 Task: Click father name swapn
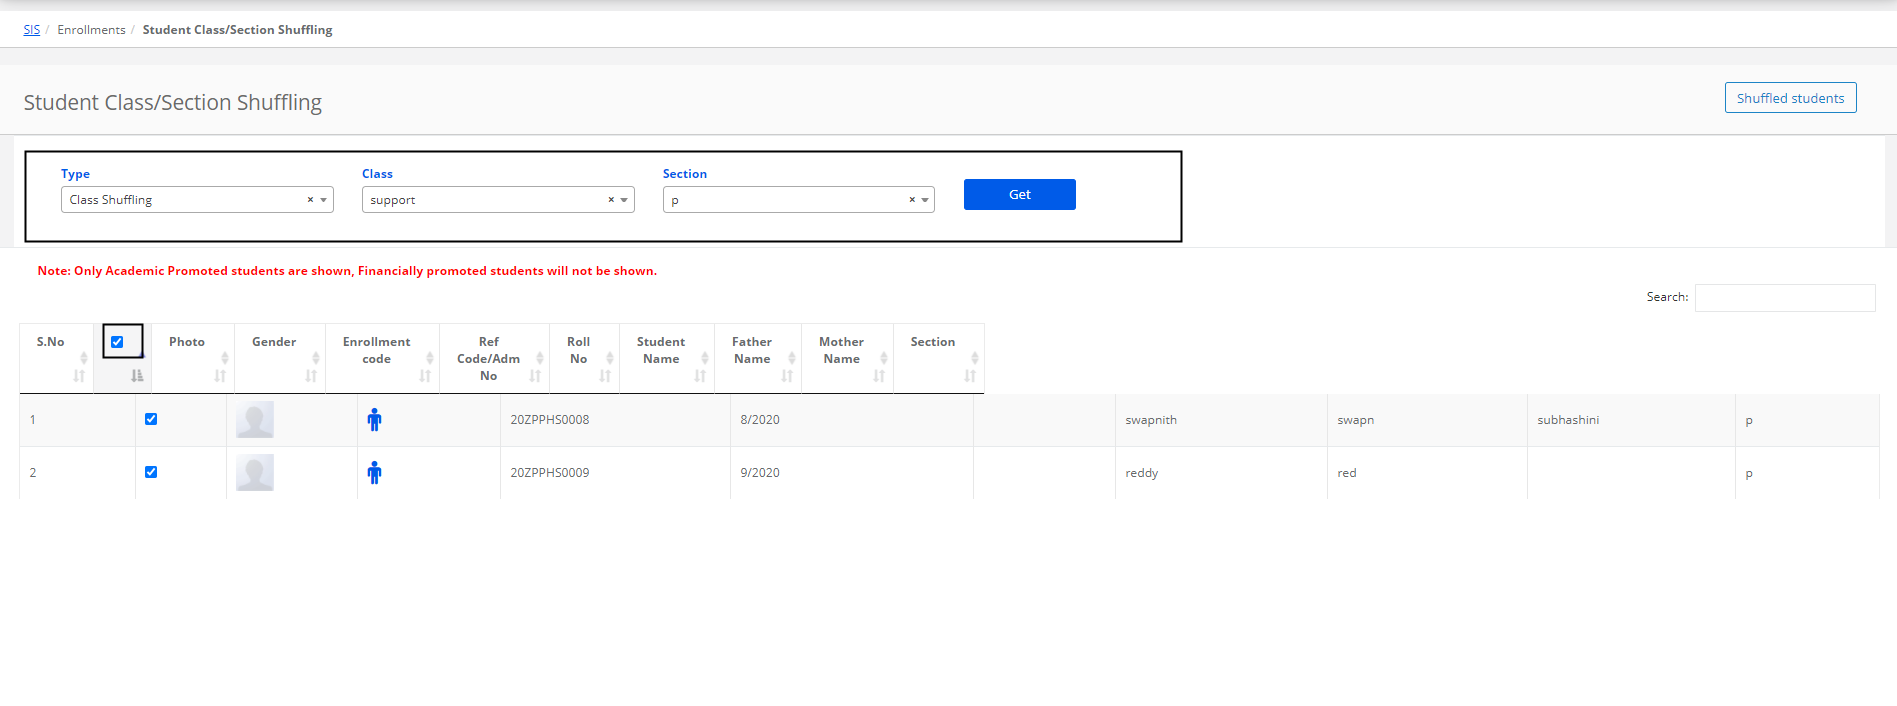tap(1355, 420)
